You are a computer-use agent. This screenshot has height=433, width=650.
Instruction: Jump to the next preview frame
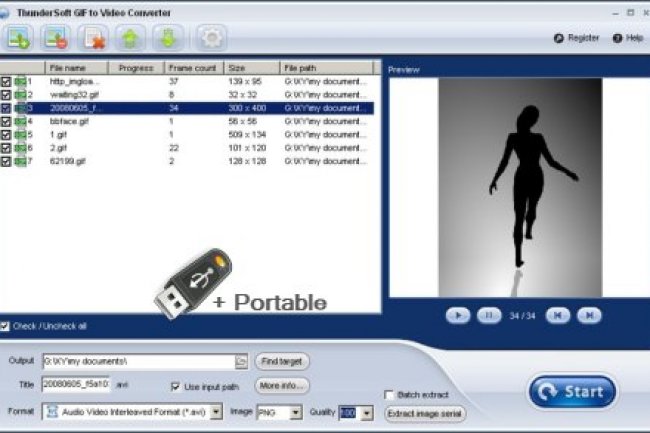tap(590, 315)
